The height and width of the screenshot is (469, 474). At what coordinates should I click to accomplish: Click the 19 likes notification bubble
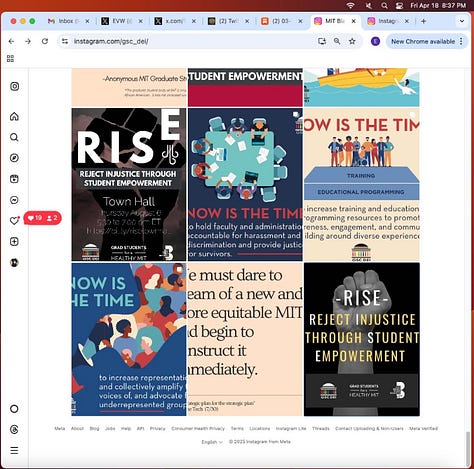(x=43, y=218)
